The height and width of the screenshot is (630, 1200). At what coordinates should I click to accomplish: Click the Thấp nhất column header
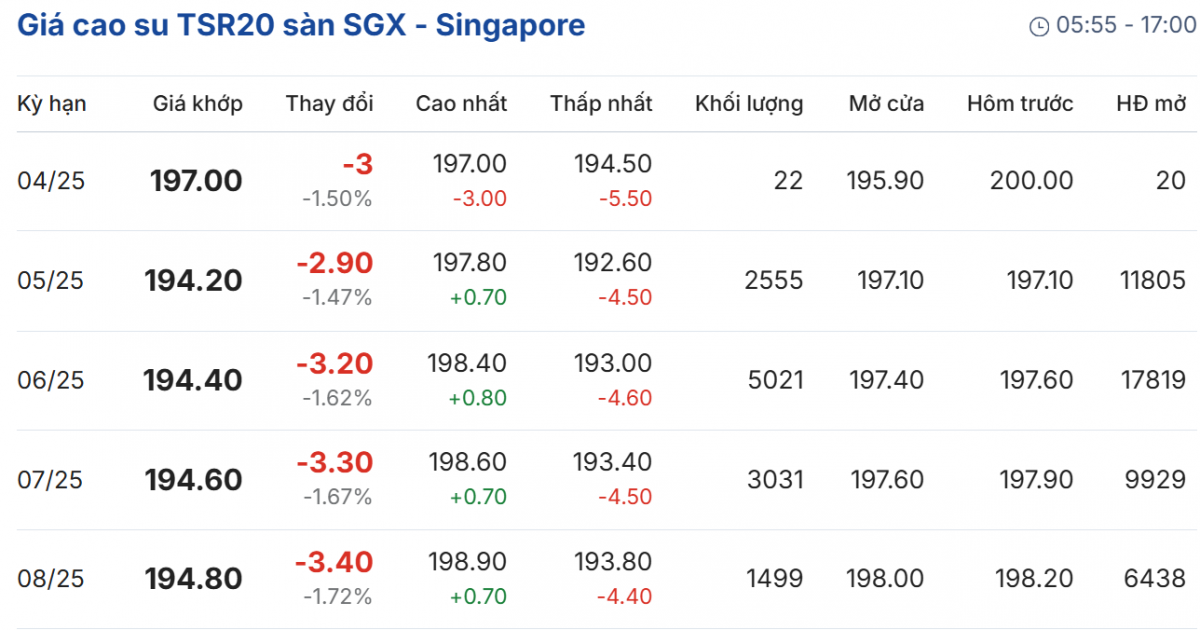(x=600, y=103)
